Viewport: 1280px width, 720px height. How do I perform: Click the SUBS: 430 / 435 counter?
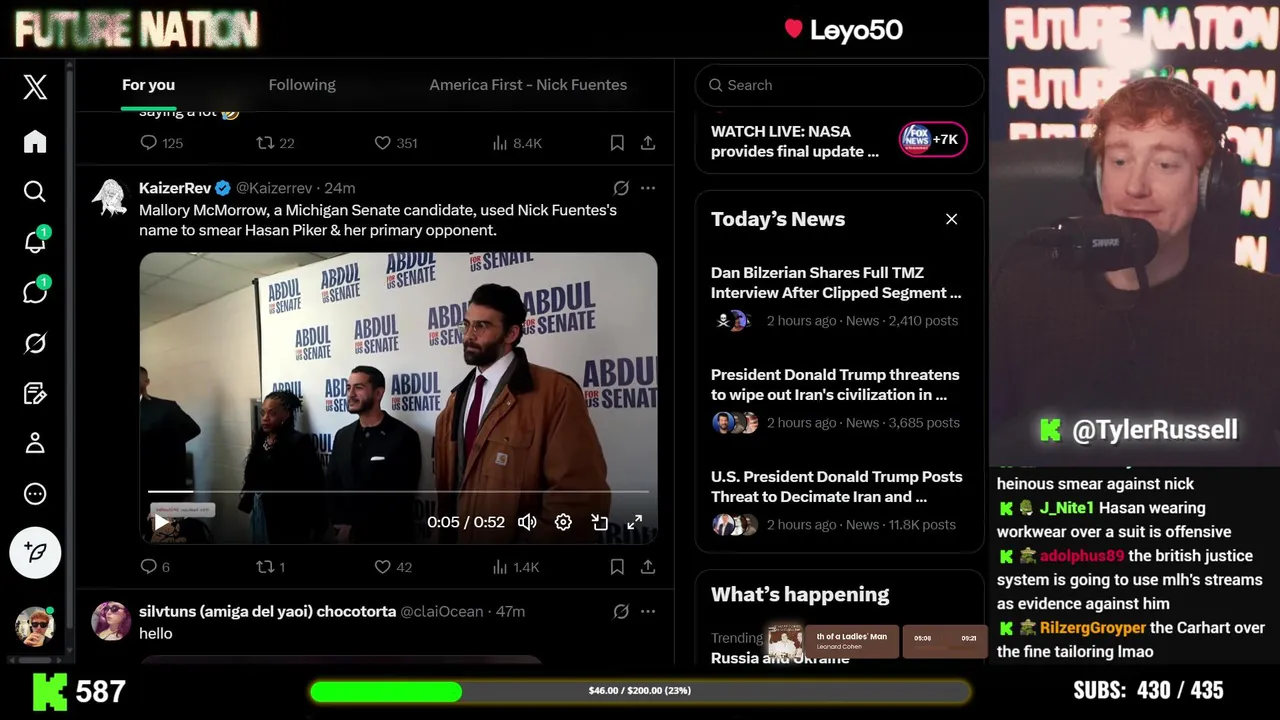(1148, 691)
